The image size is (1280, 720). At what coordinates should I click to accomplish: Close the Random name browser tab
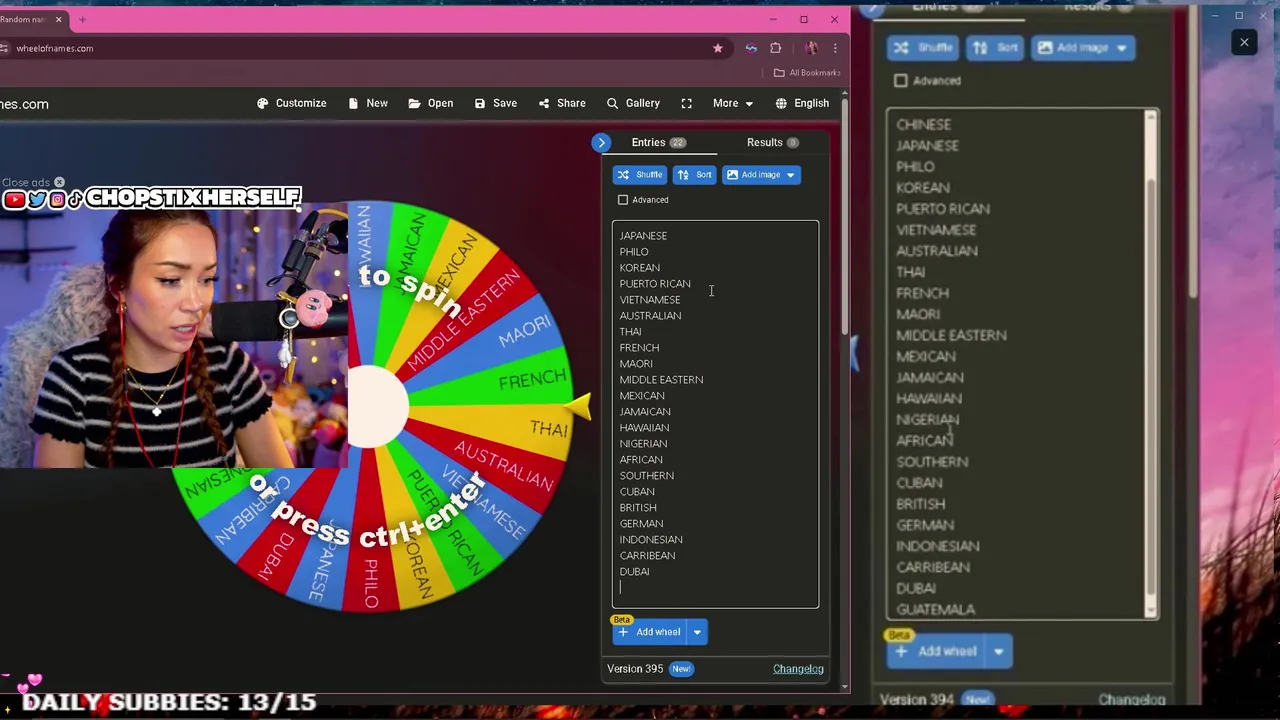click(58, 19)
